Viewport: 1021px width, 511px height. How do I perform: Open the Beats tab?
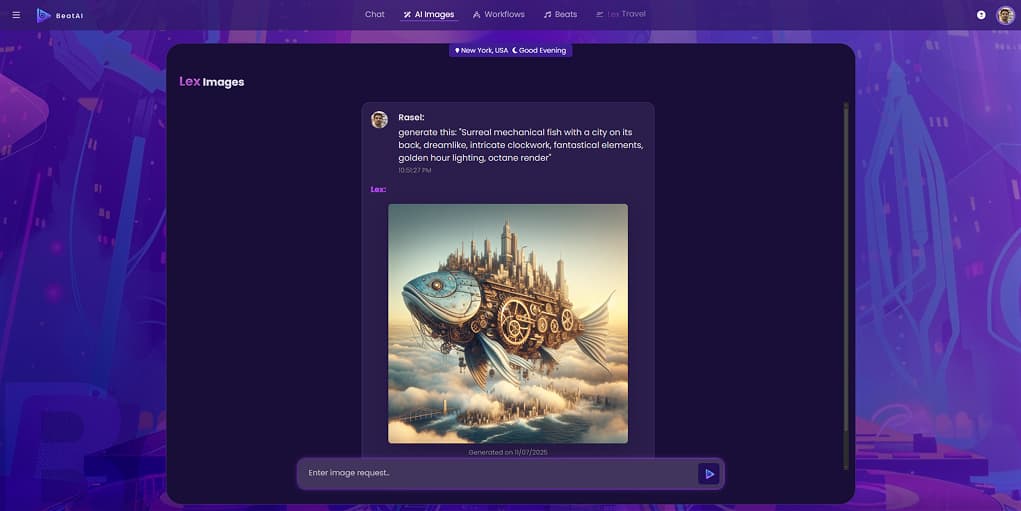(x=560, y=15)
